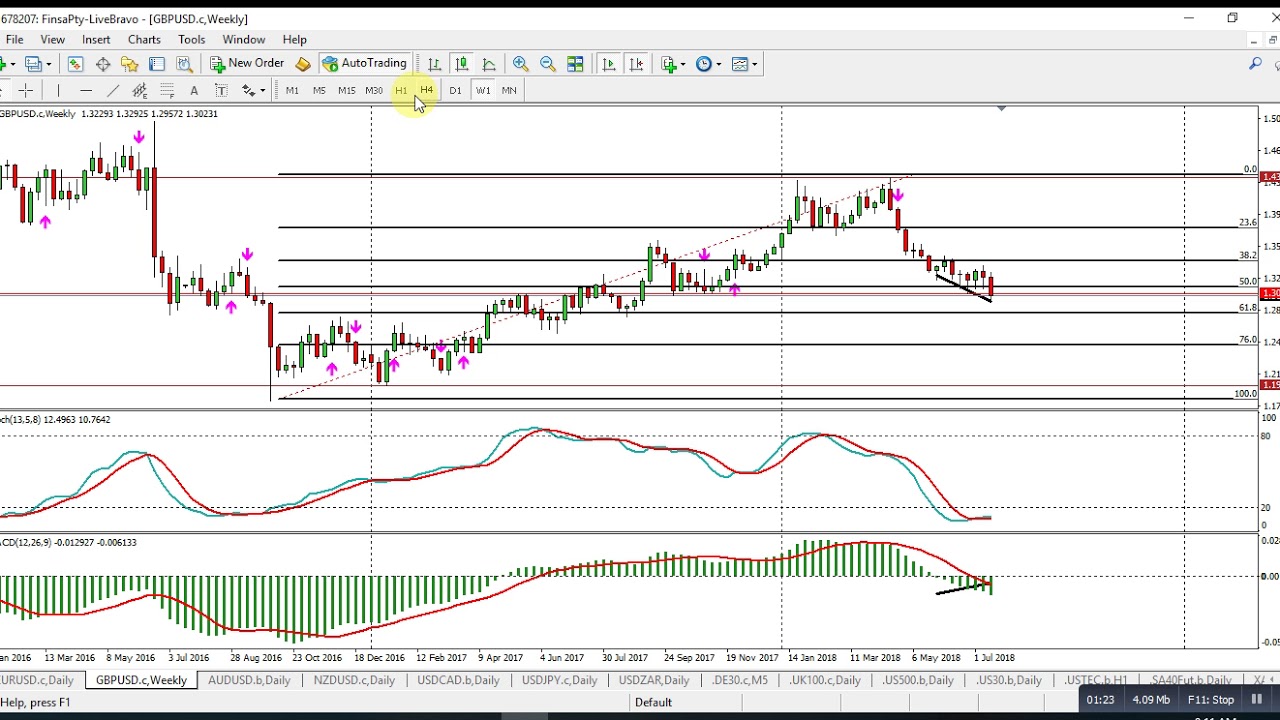This screenshot has height=720, width=1280.
Task: Select the text A tool
Action: 194,91
